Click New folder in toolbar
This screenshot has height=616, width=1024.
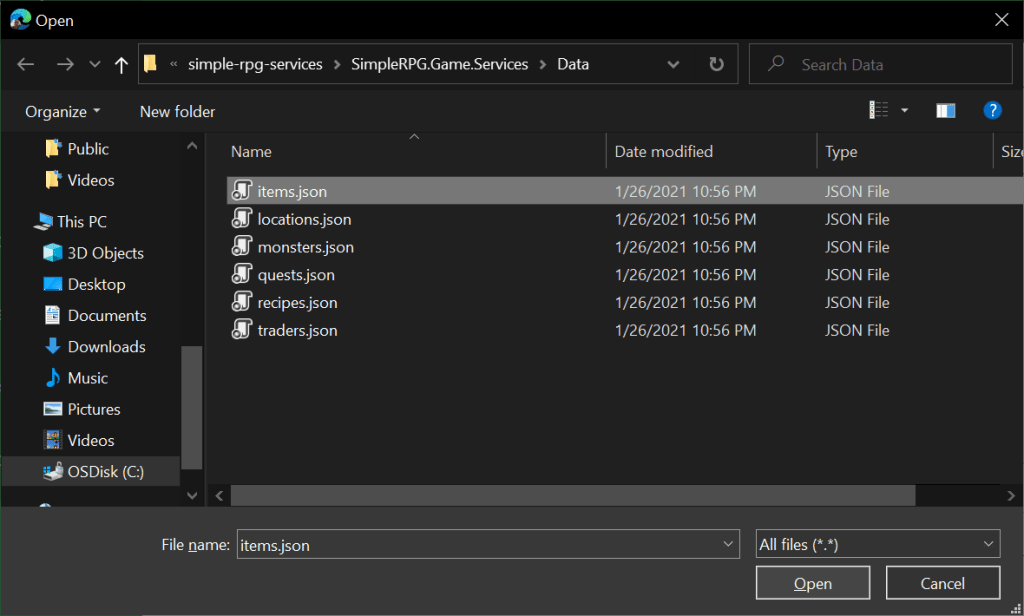pos(177,112)
